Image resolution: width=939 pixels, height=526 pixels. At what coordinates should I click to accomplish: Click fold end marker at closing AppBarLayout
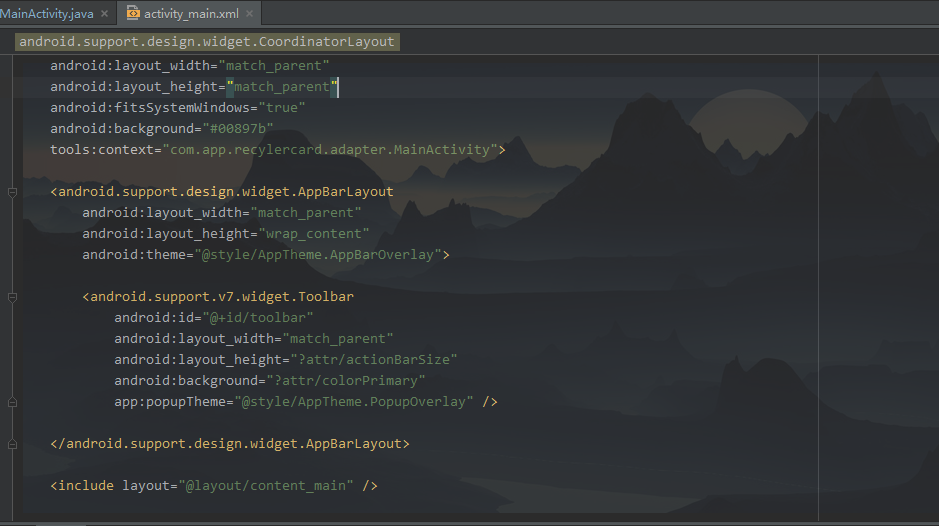click(x=12, y=445)
